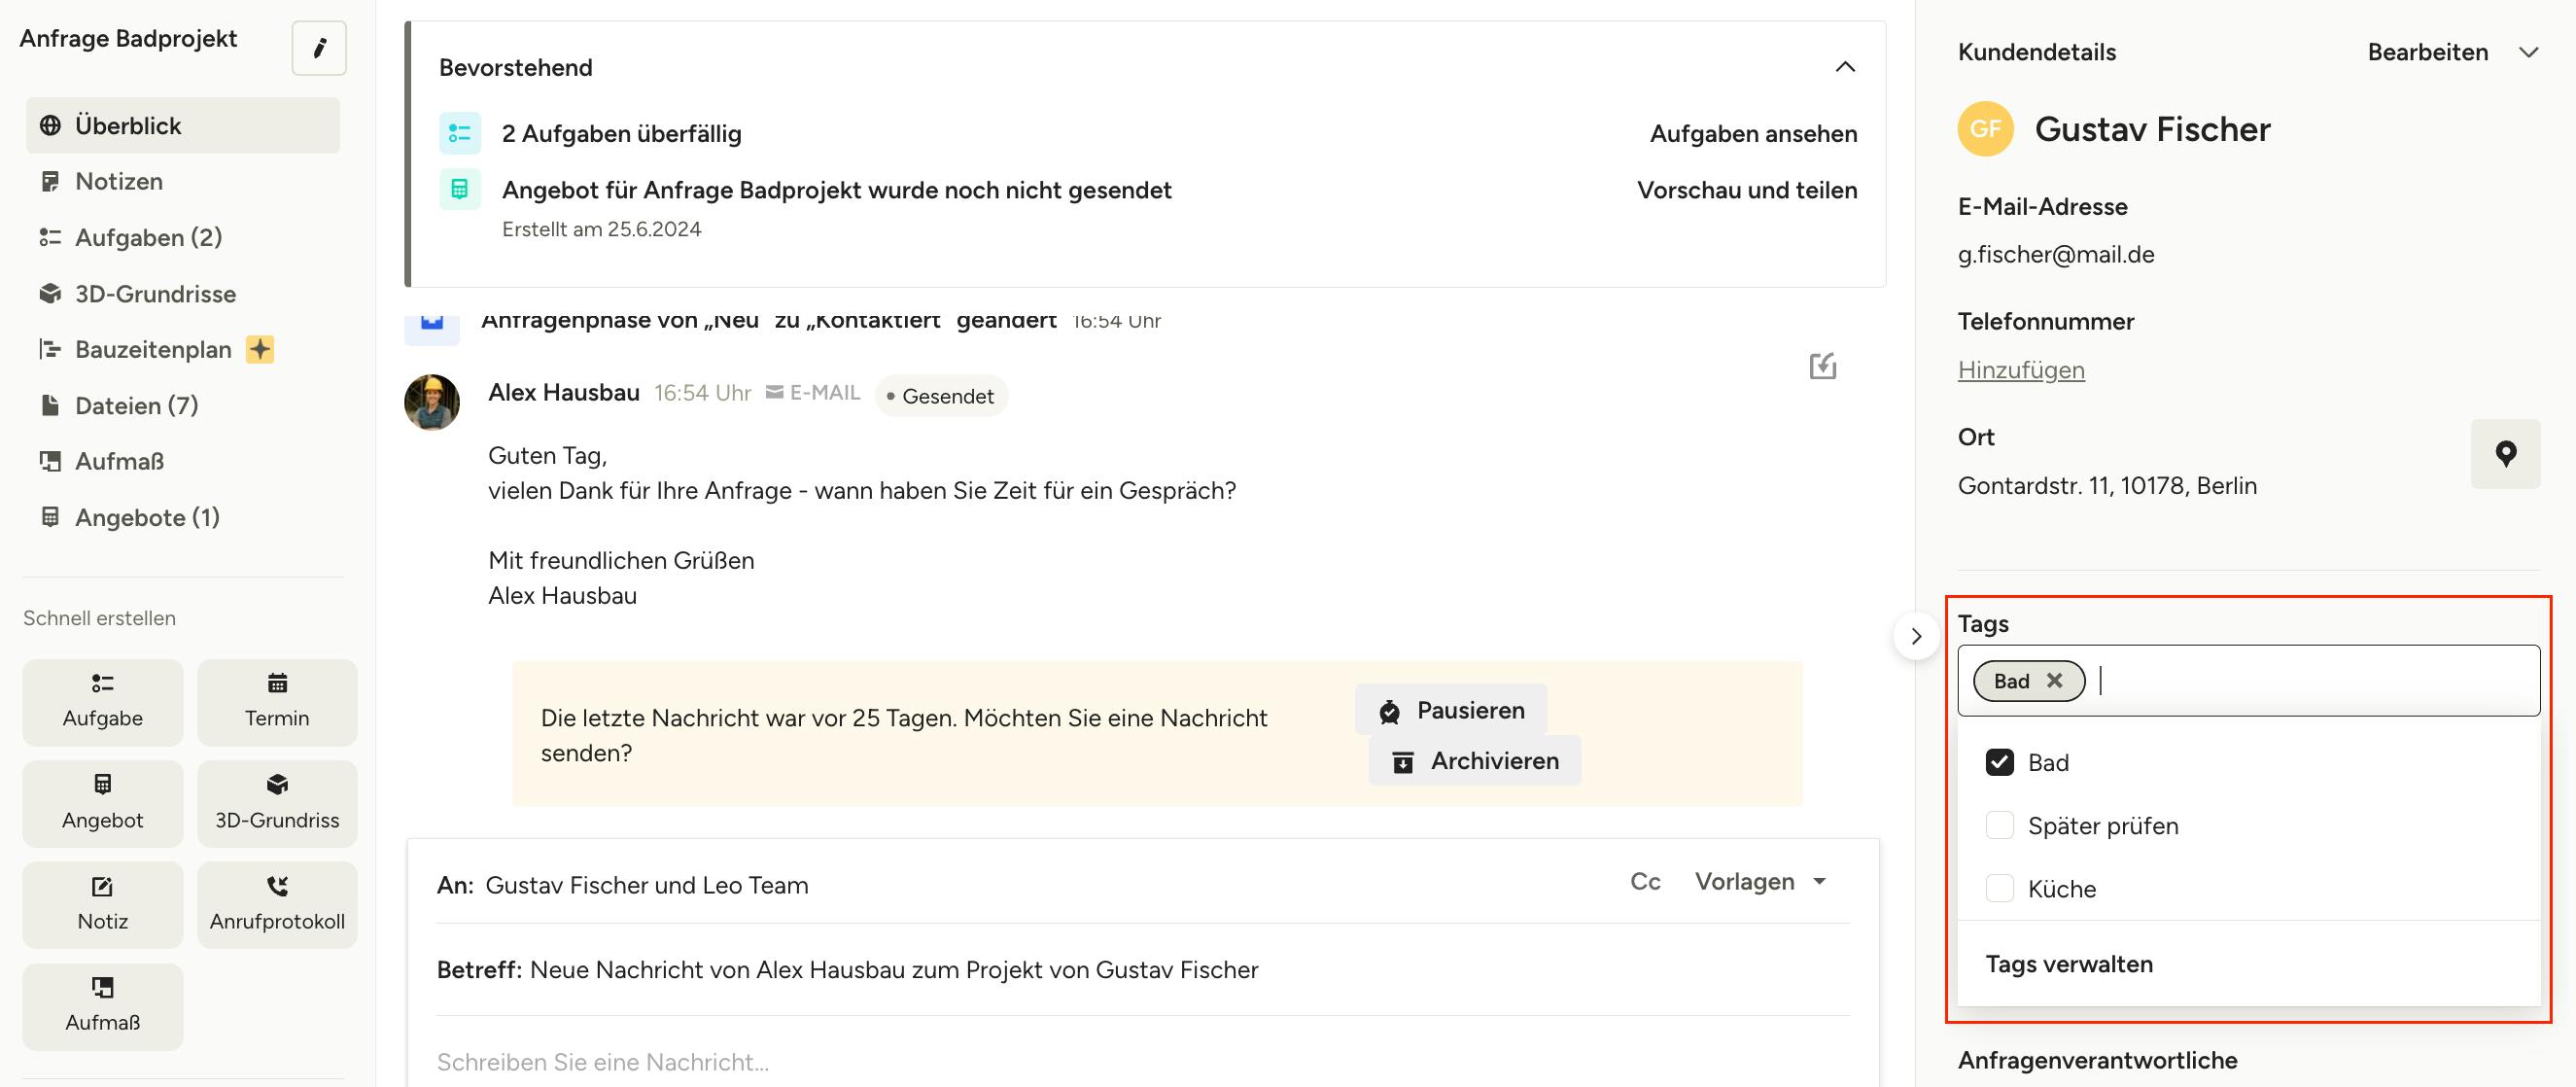
Task: Click the GF avatar of Gustav Fischer
Action: [1985, 129]
